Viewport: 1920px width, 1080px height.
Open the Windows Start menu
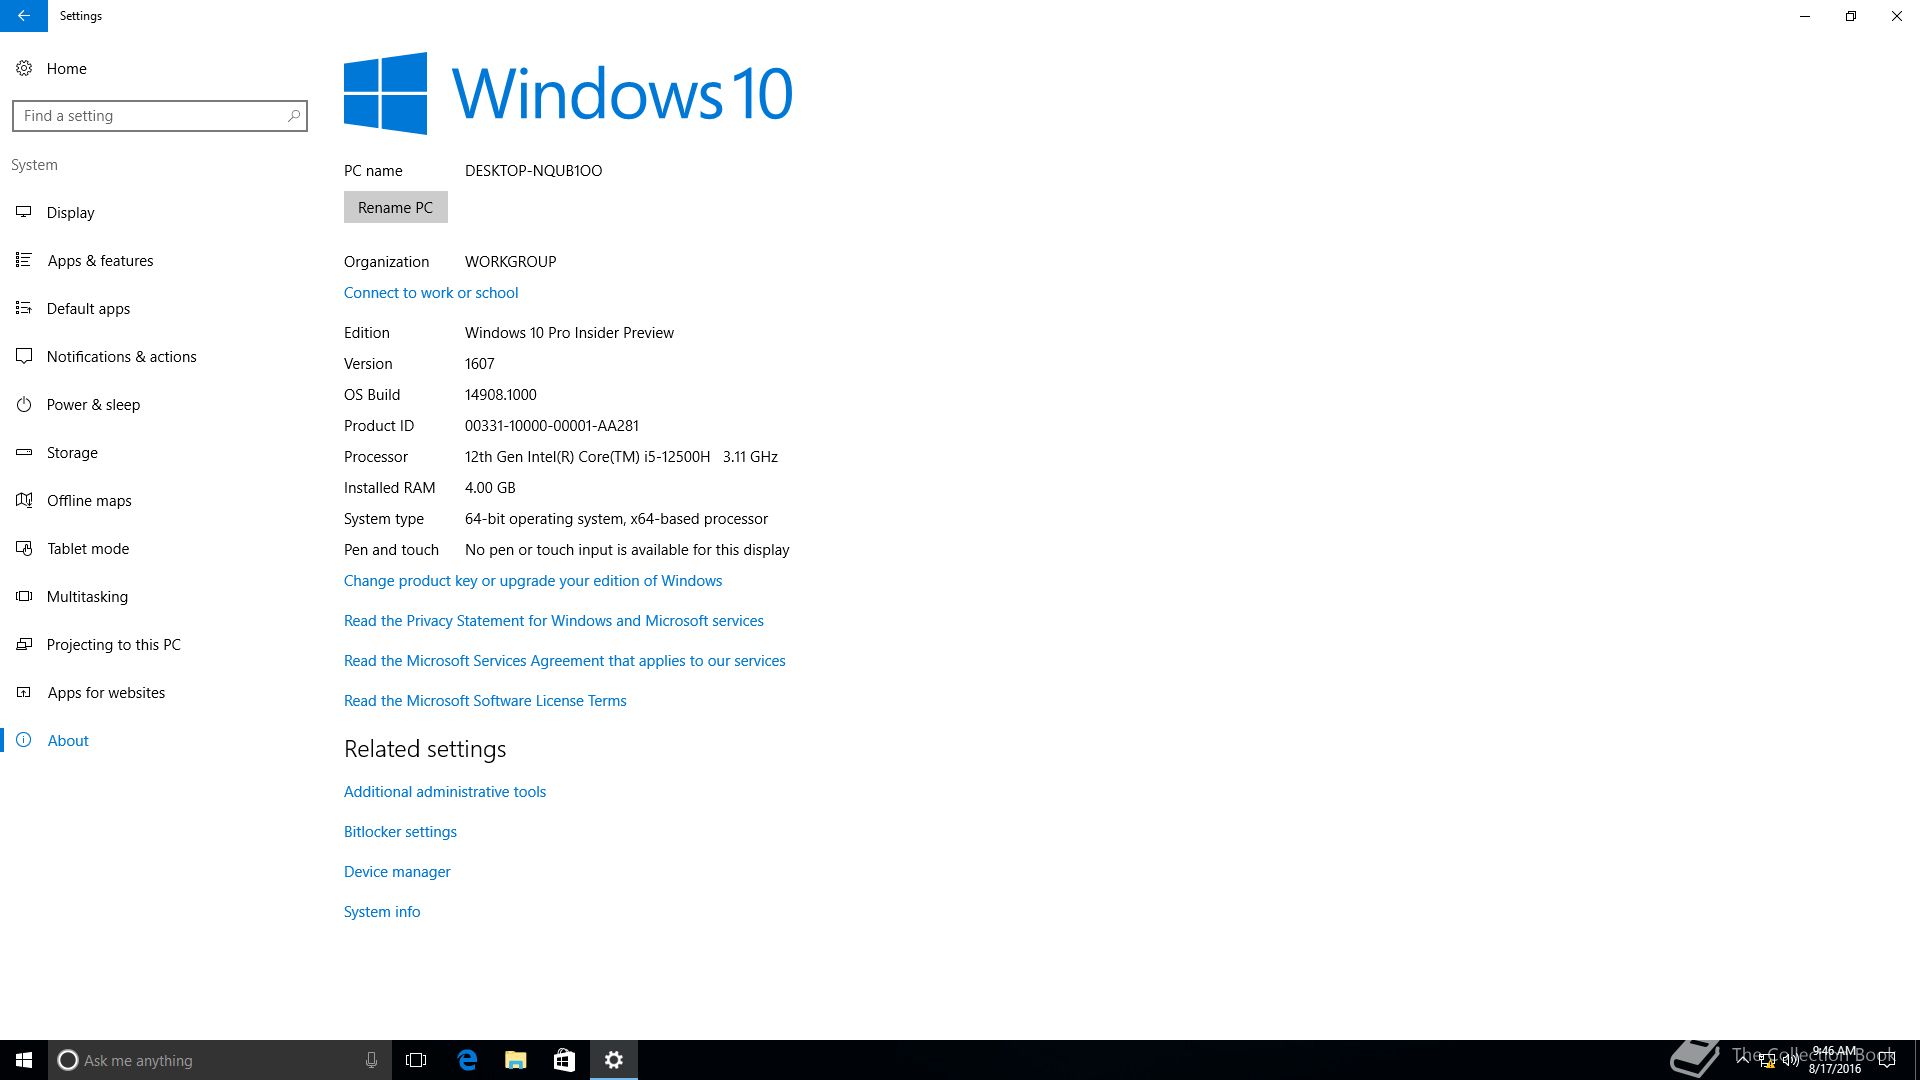pyautogui.click(x=24, y=1060)
